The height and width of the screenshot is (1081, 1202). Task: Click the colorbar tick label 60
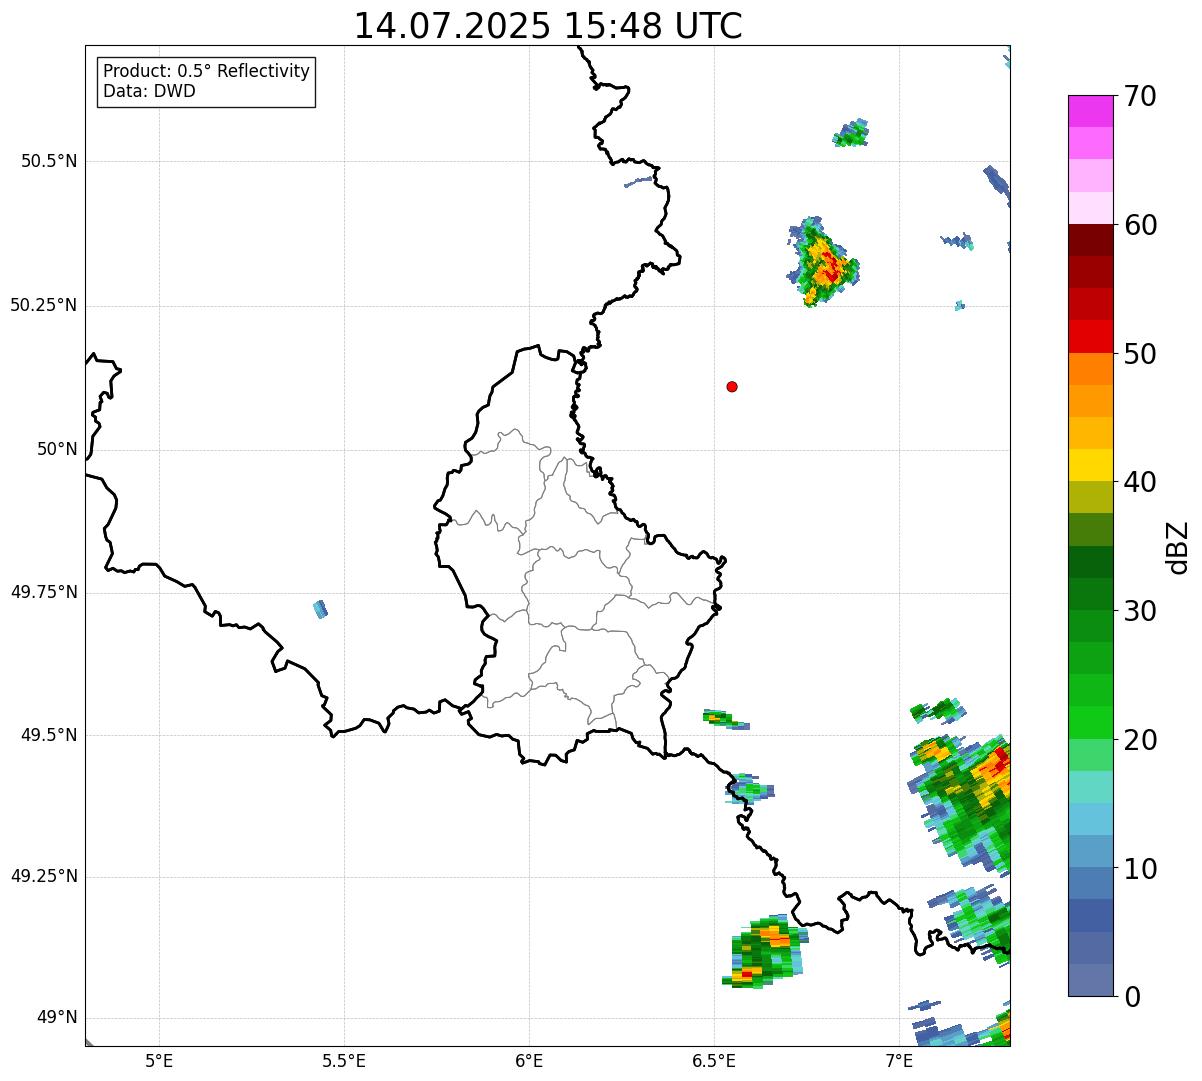(1140, 225)
